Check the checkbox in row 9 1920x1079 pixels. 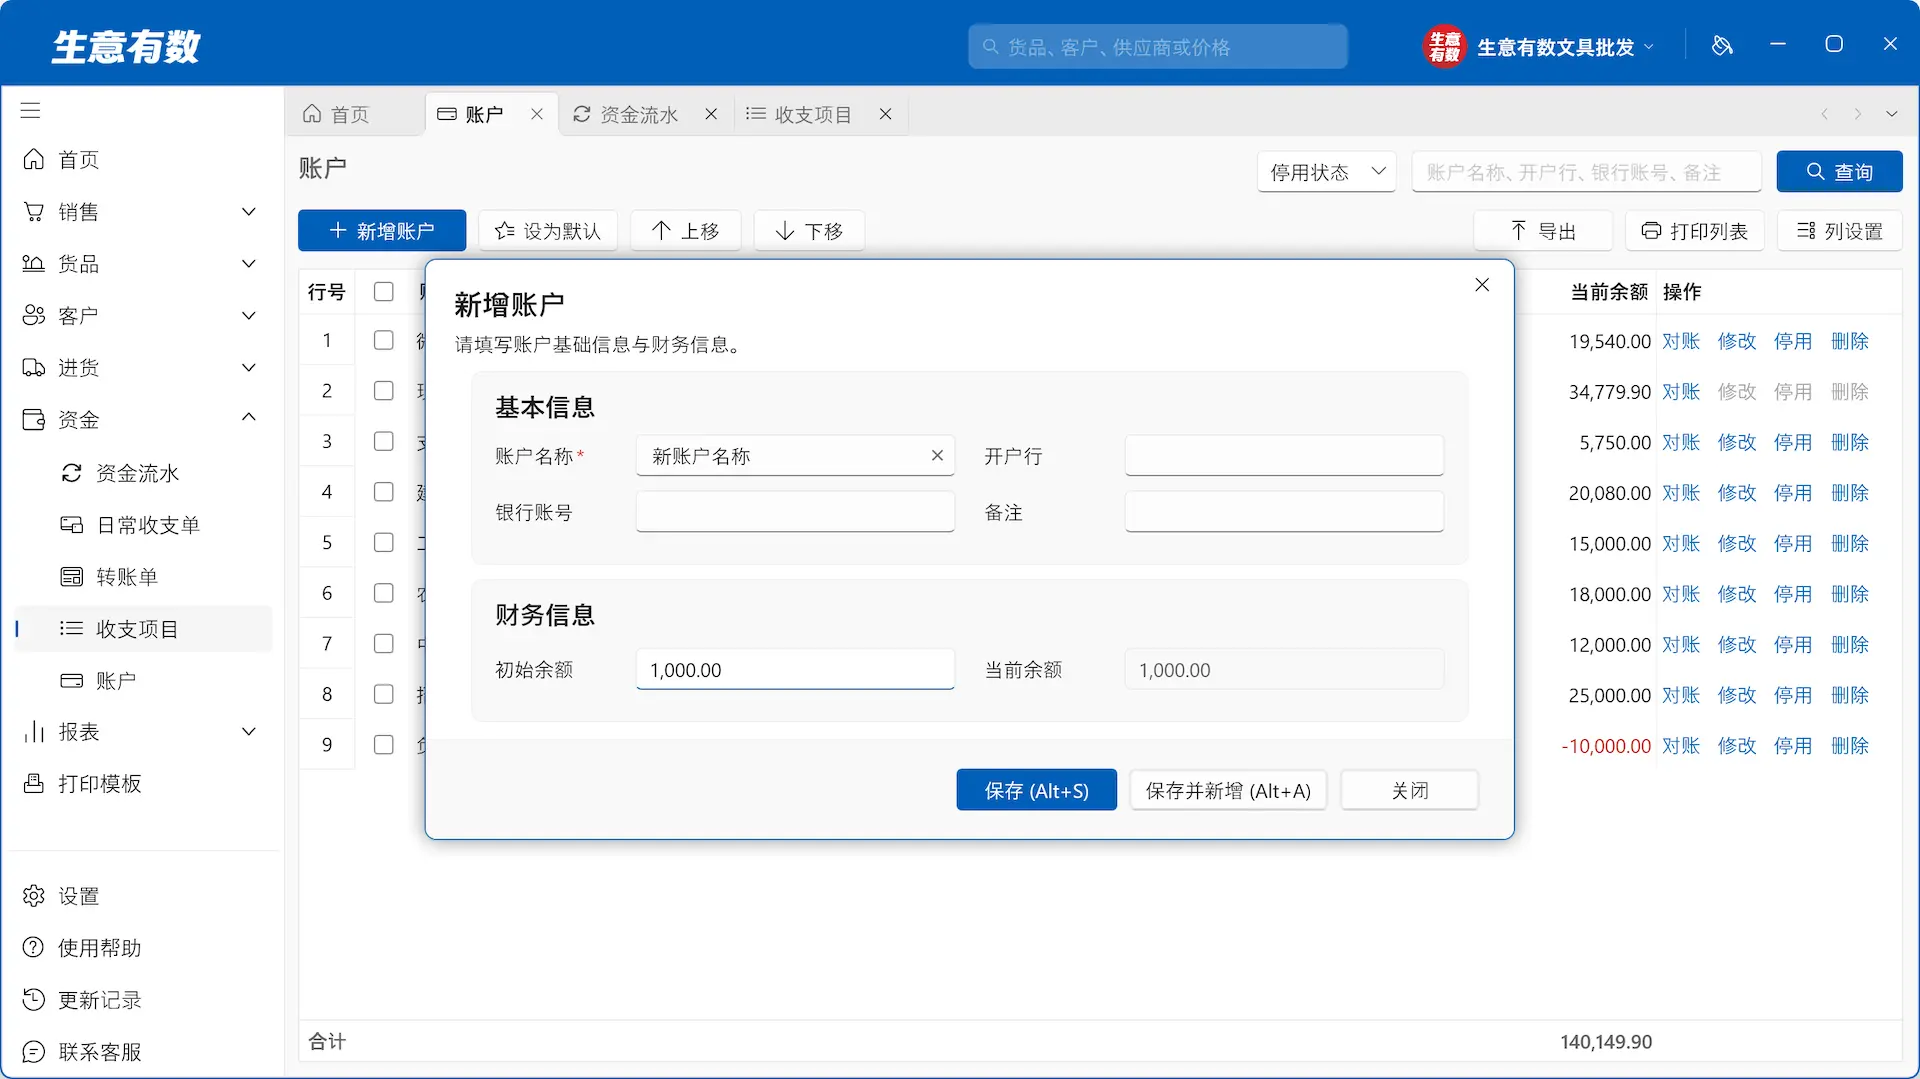coord(383,745)
